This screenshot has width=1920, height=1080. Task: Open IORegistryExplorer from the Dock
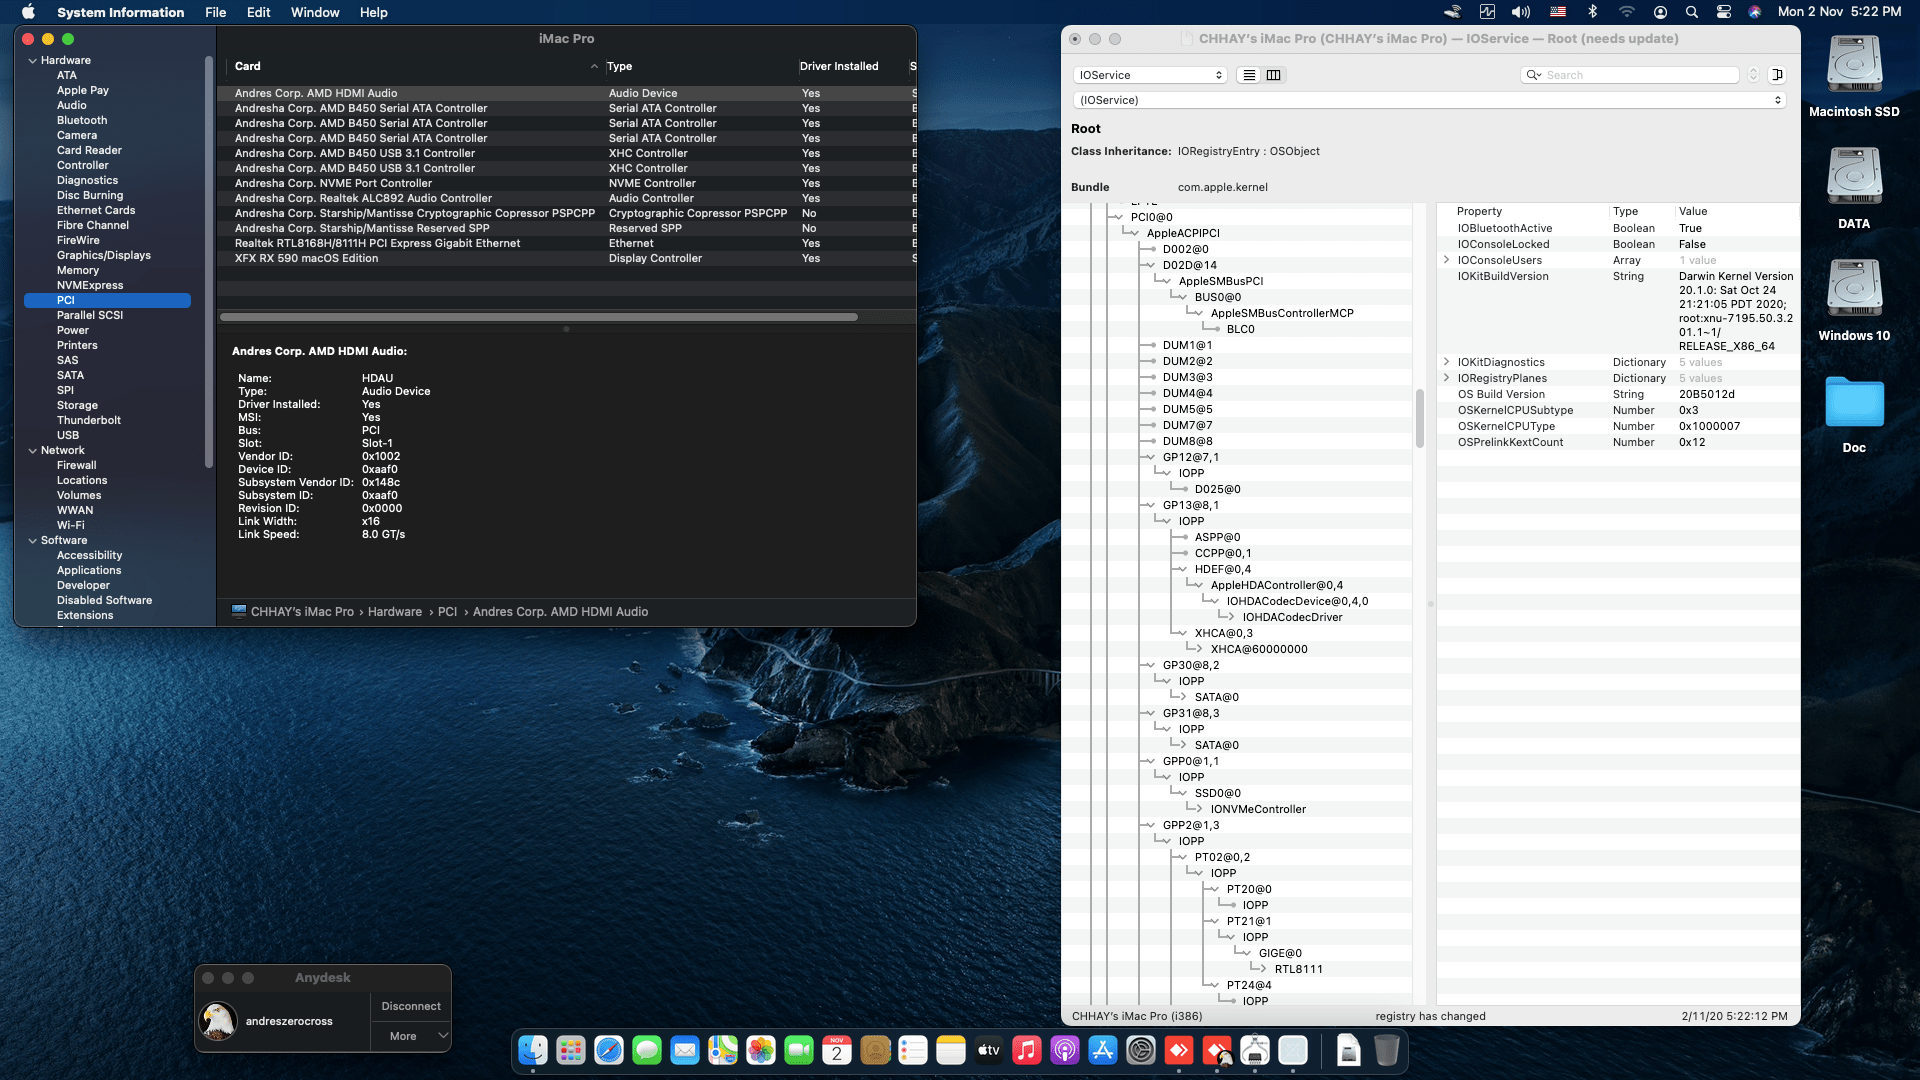(1256, 1051)
